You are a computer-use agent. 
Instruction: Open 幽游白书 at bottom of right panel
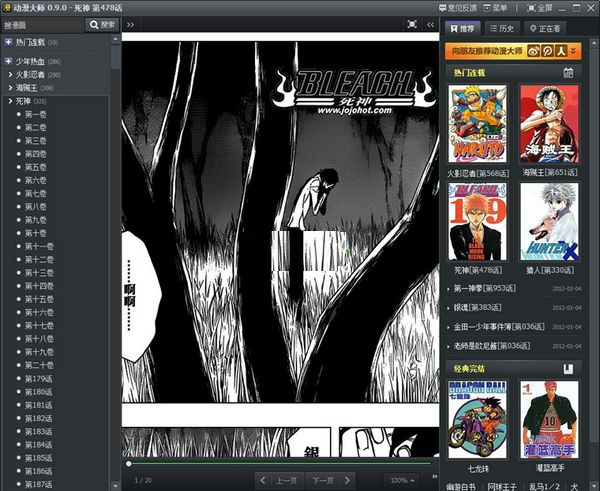tap(461, 486)
